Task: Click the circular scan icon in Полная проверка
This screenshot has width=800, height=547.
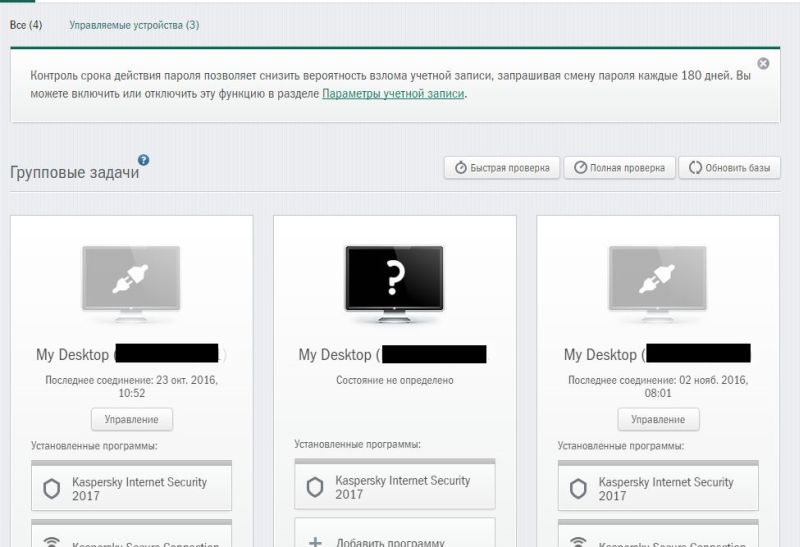Action: point(580,167)
